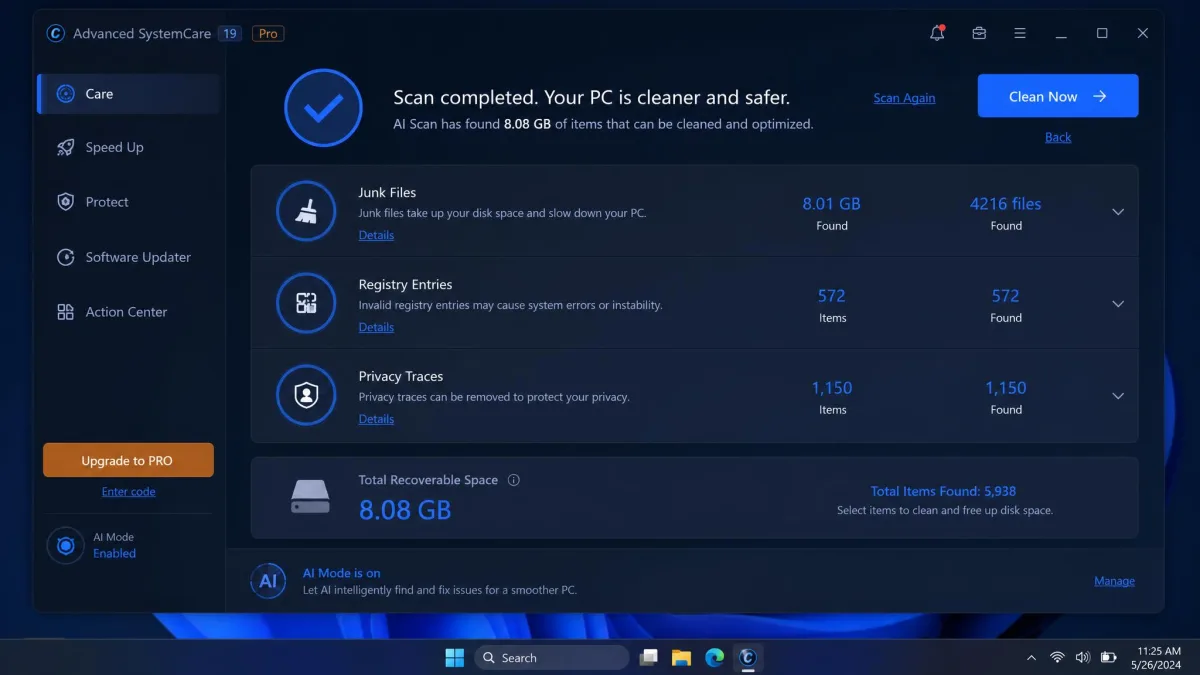
Task: Click the Upgrade to PRO button
Action: (x=128, y=460)
